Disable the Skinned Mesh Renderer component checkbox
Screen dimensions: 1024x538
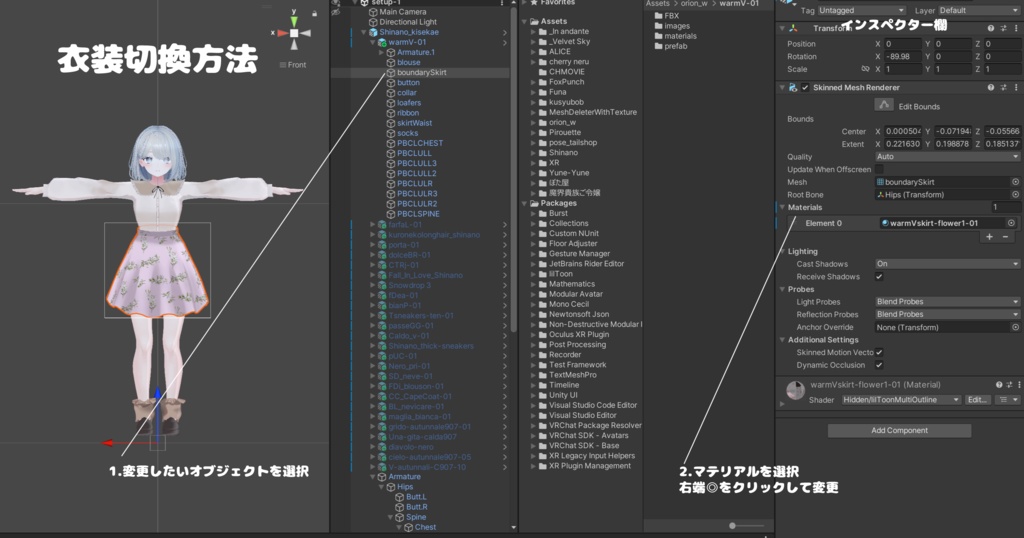(x=805, y=87)
